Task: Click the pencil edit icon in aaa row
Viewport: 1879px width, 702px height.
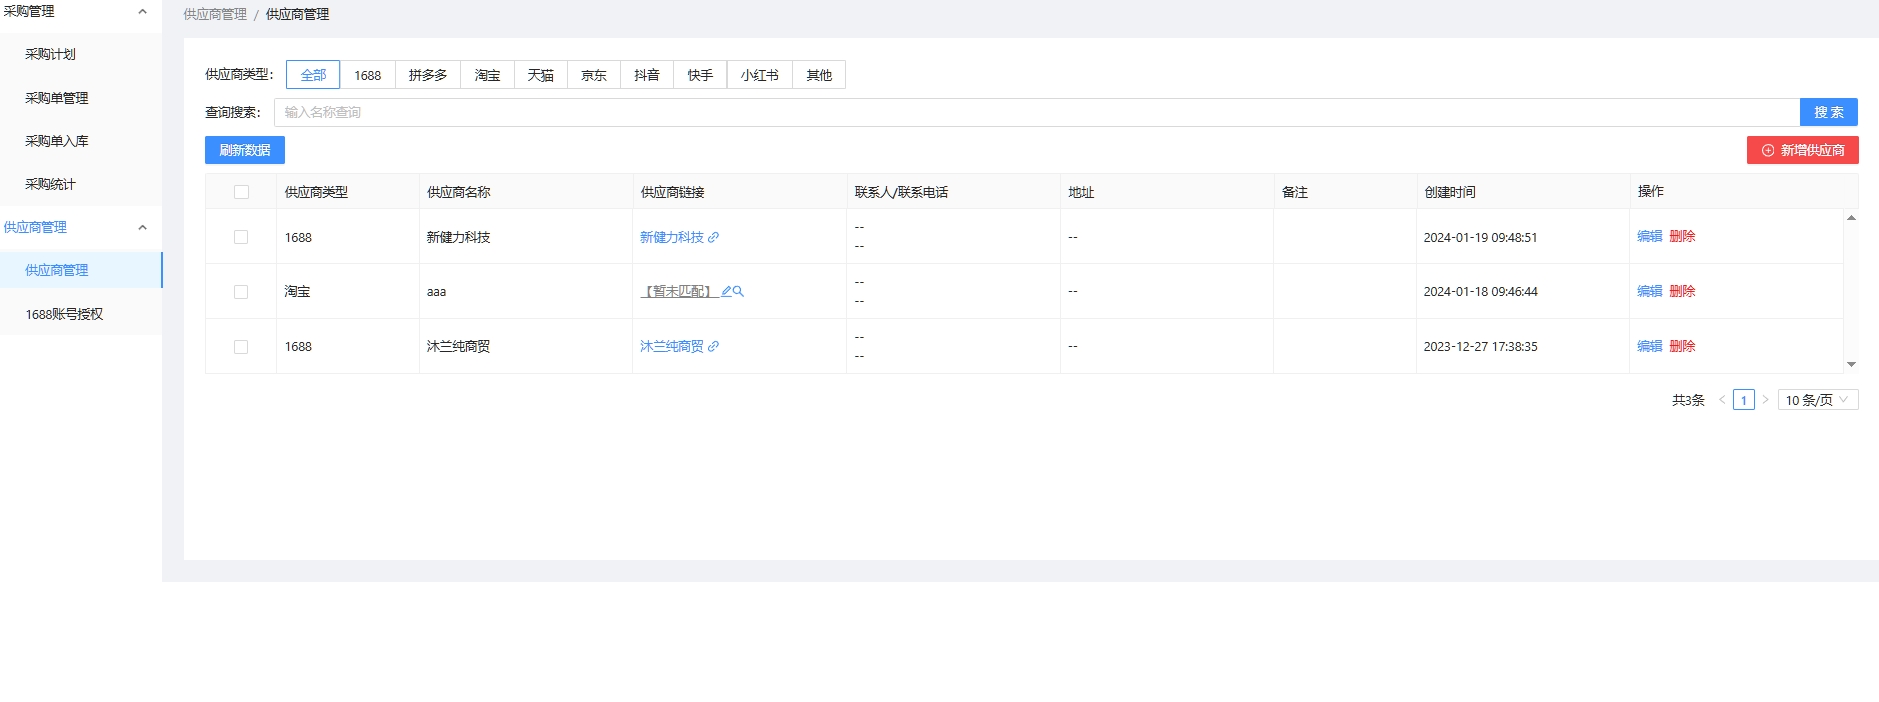Action: point(726,292)
